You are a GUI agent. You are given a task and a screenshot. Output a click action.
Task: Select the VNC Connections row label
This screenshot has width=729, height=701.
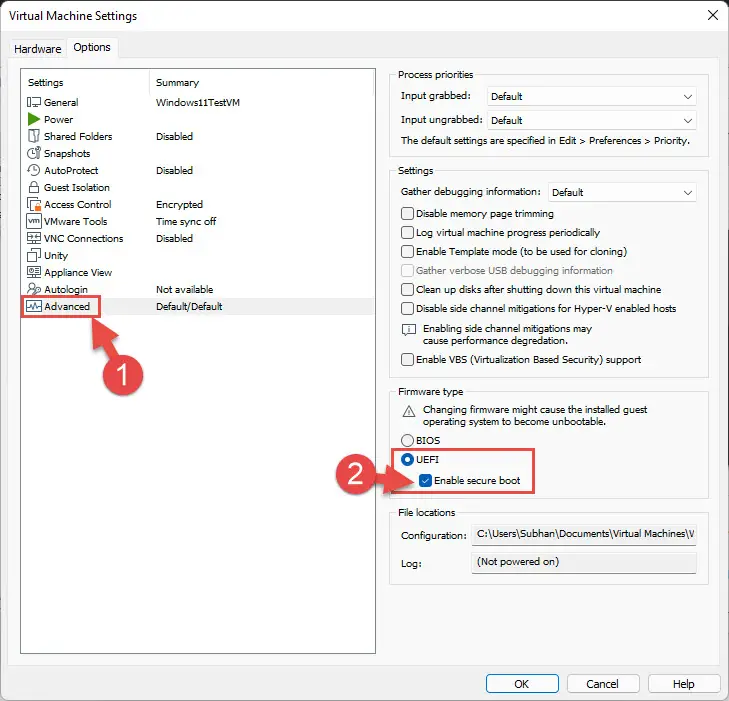click(84, 238)
